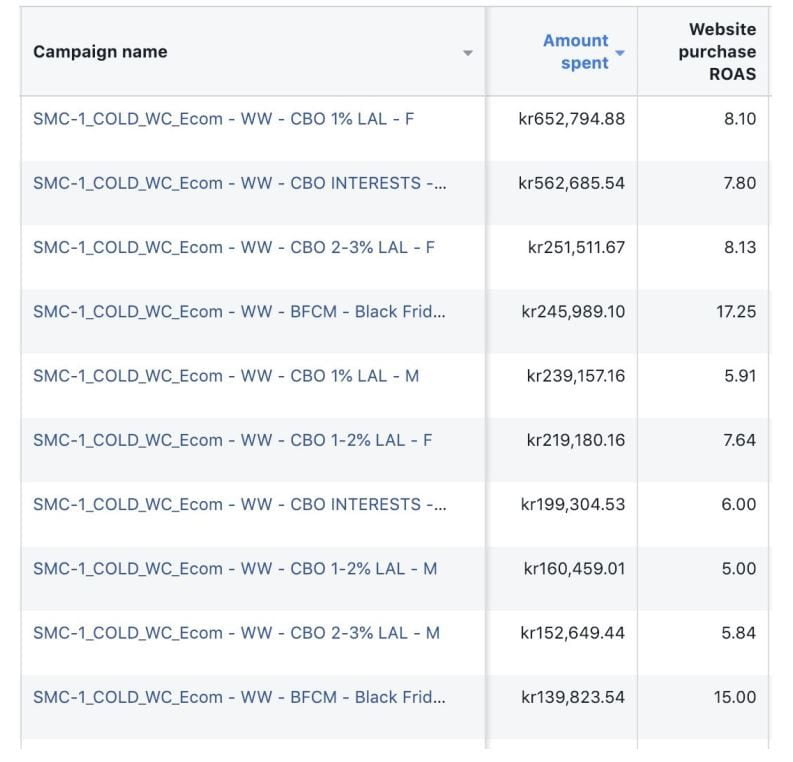Open campaign CBO 1-2% LAL - M
This screenshot has width=793, height=762.
[x=235, y=568]
